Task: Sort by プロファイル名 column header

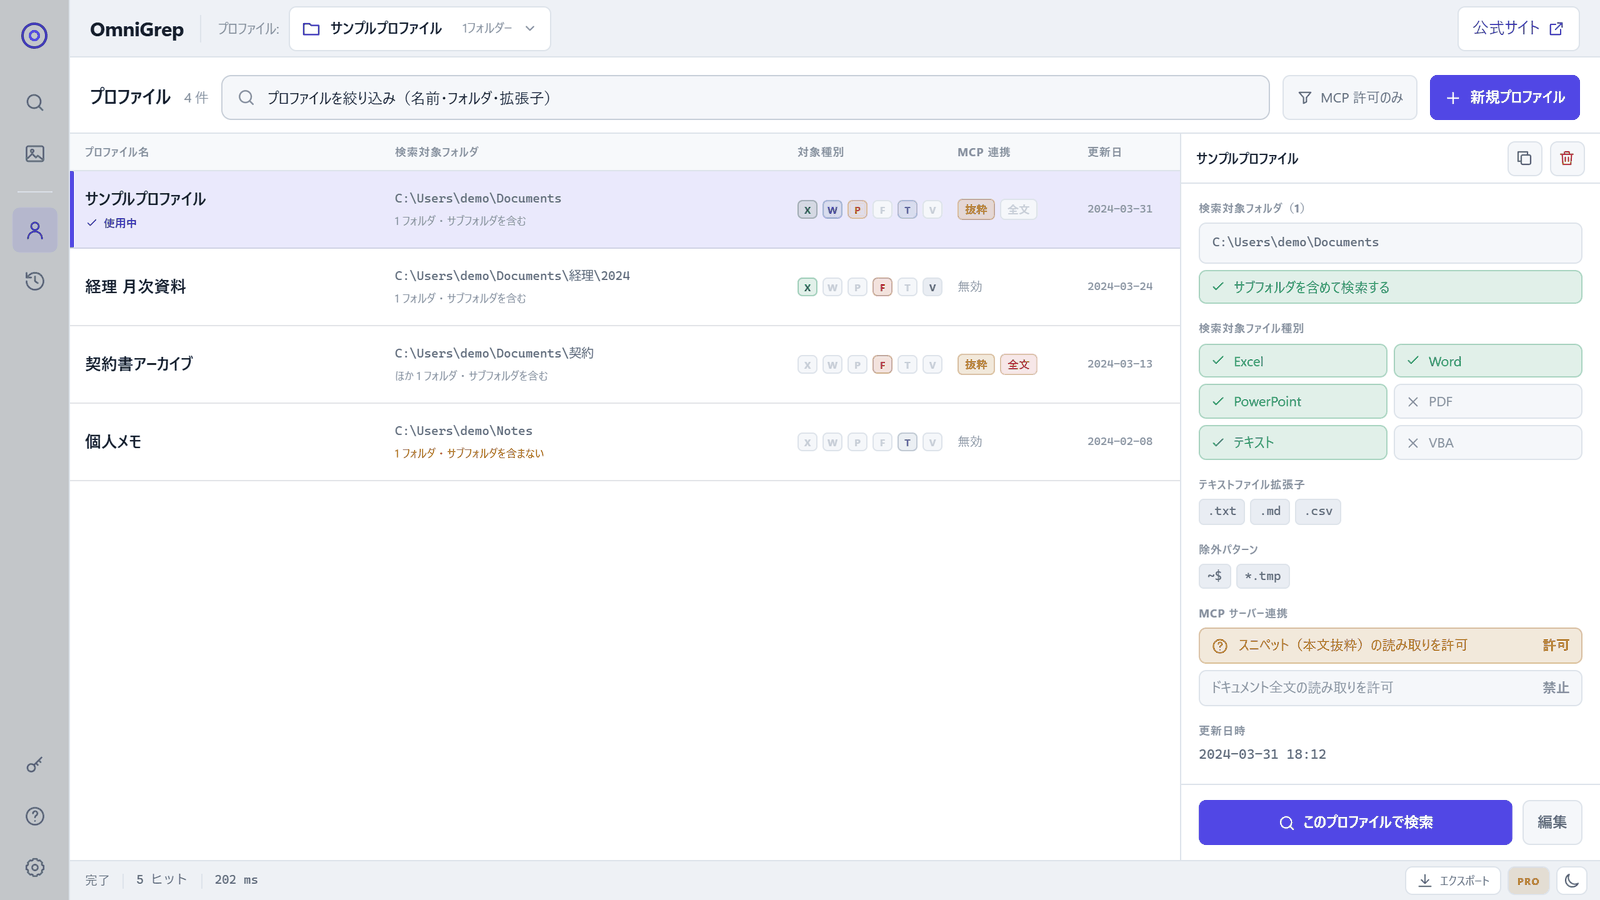Action: (117, 152)
